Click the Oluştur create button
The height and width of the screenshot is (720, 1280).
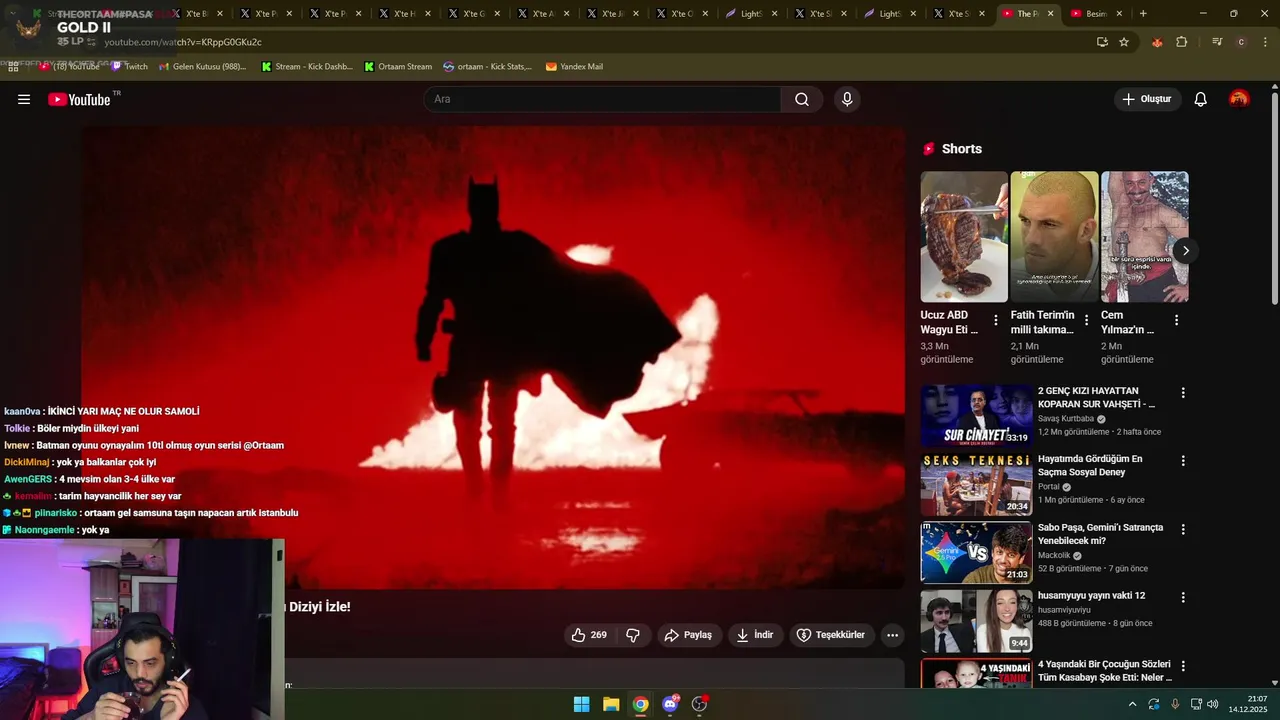1147,99
